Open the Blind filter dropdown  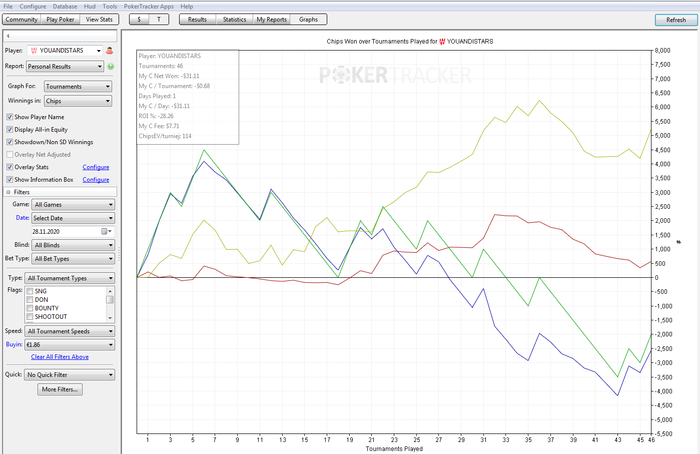click(x=73, y=245)
